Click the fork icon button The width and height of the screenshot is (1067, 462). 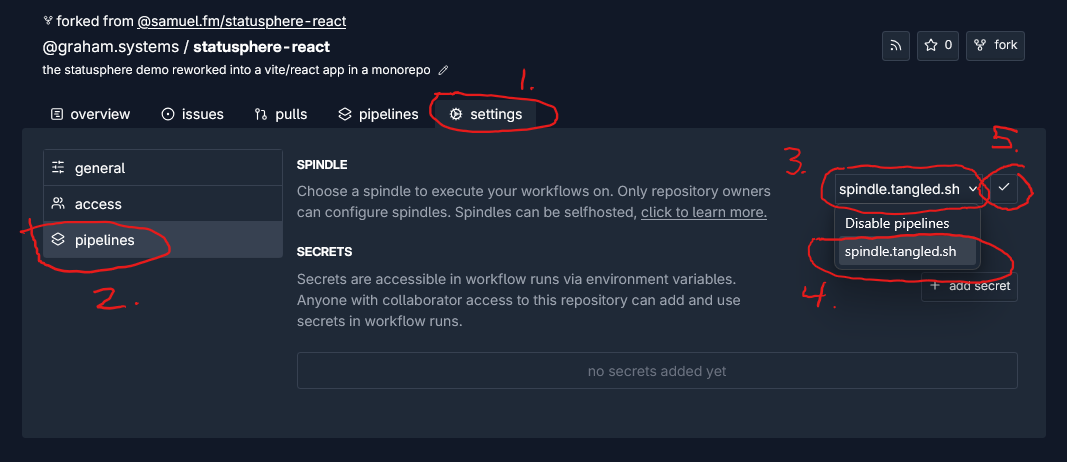coord(995,45)
